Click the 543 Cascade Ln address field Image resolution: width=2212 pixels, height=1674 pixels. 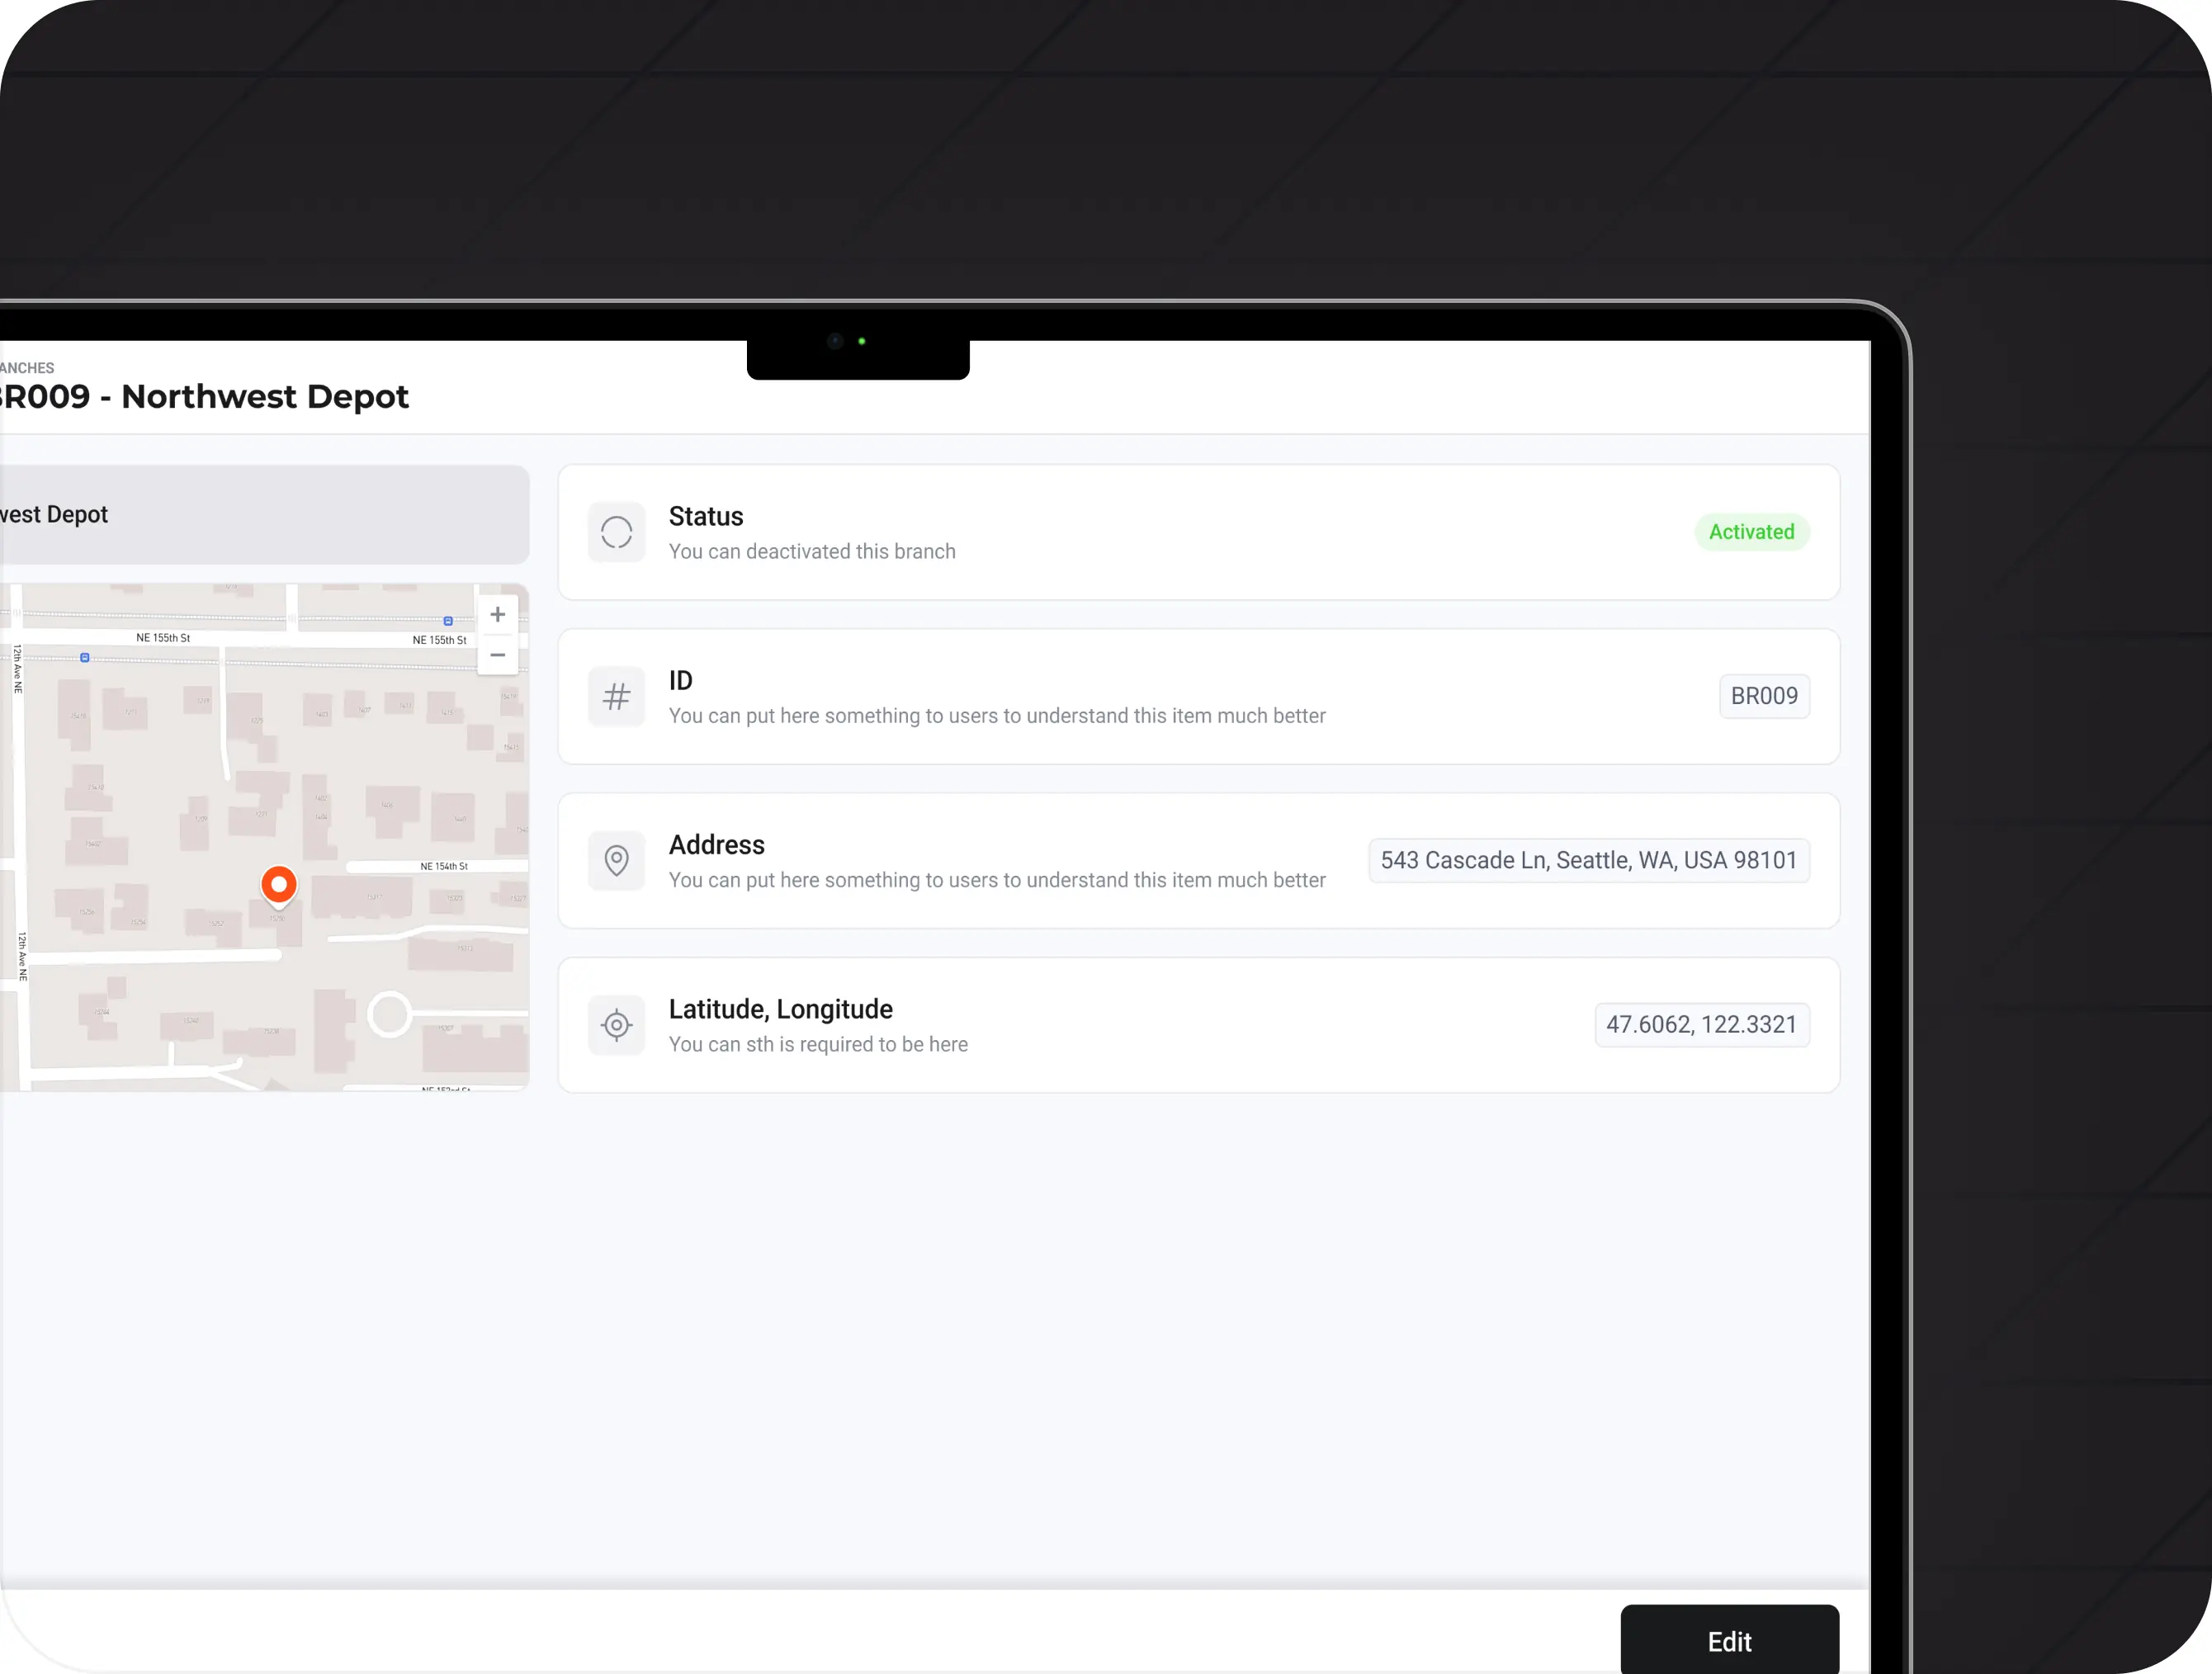click(1588, 860)
